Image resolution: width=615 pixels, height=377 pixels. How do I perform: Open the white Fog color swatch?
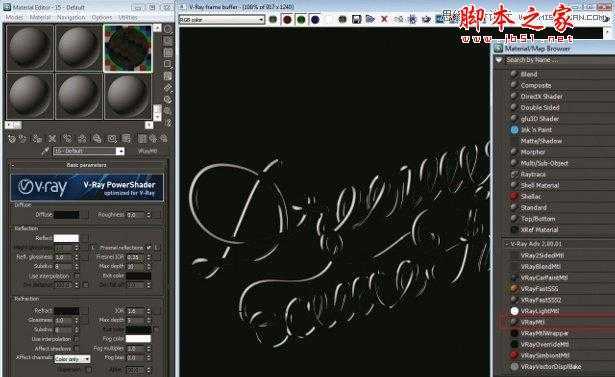coord(138,338)
